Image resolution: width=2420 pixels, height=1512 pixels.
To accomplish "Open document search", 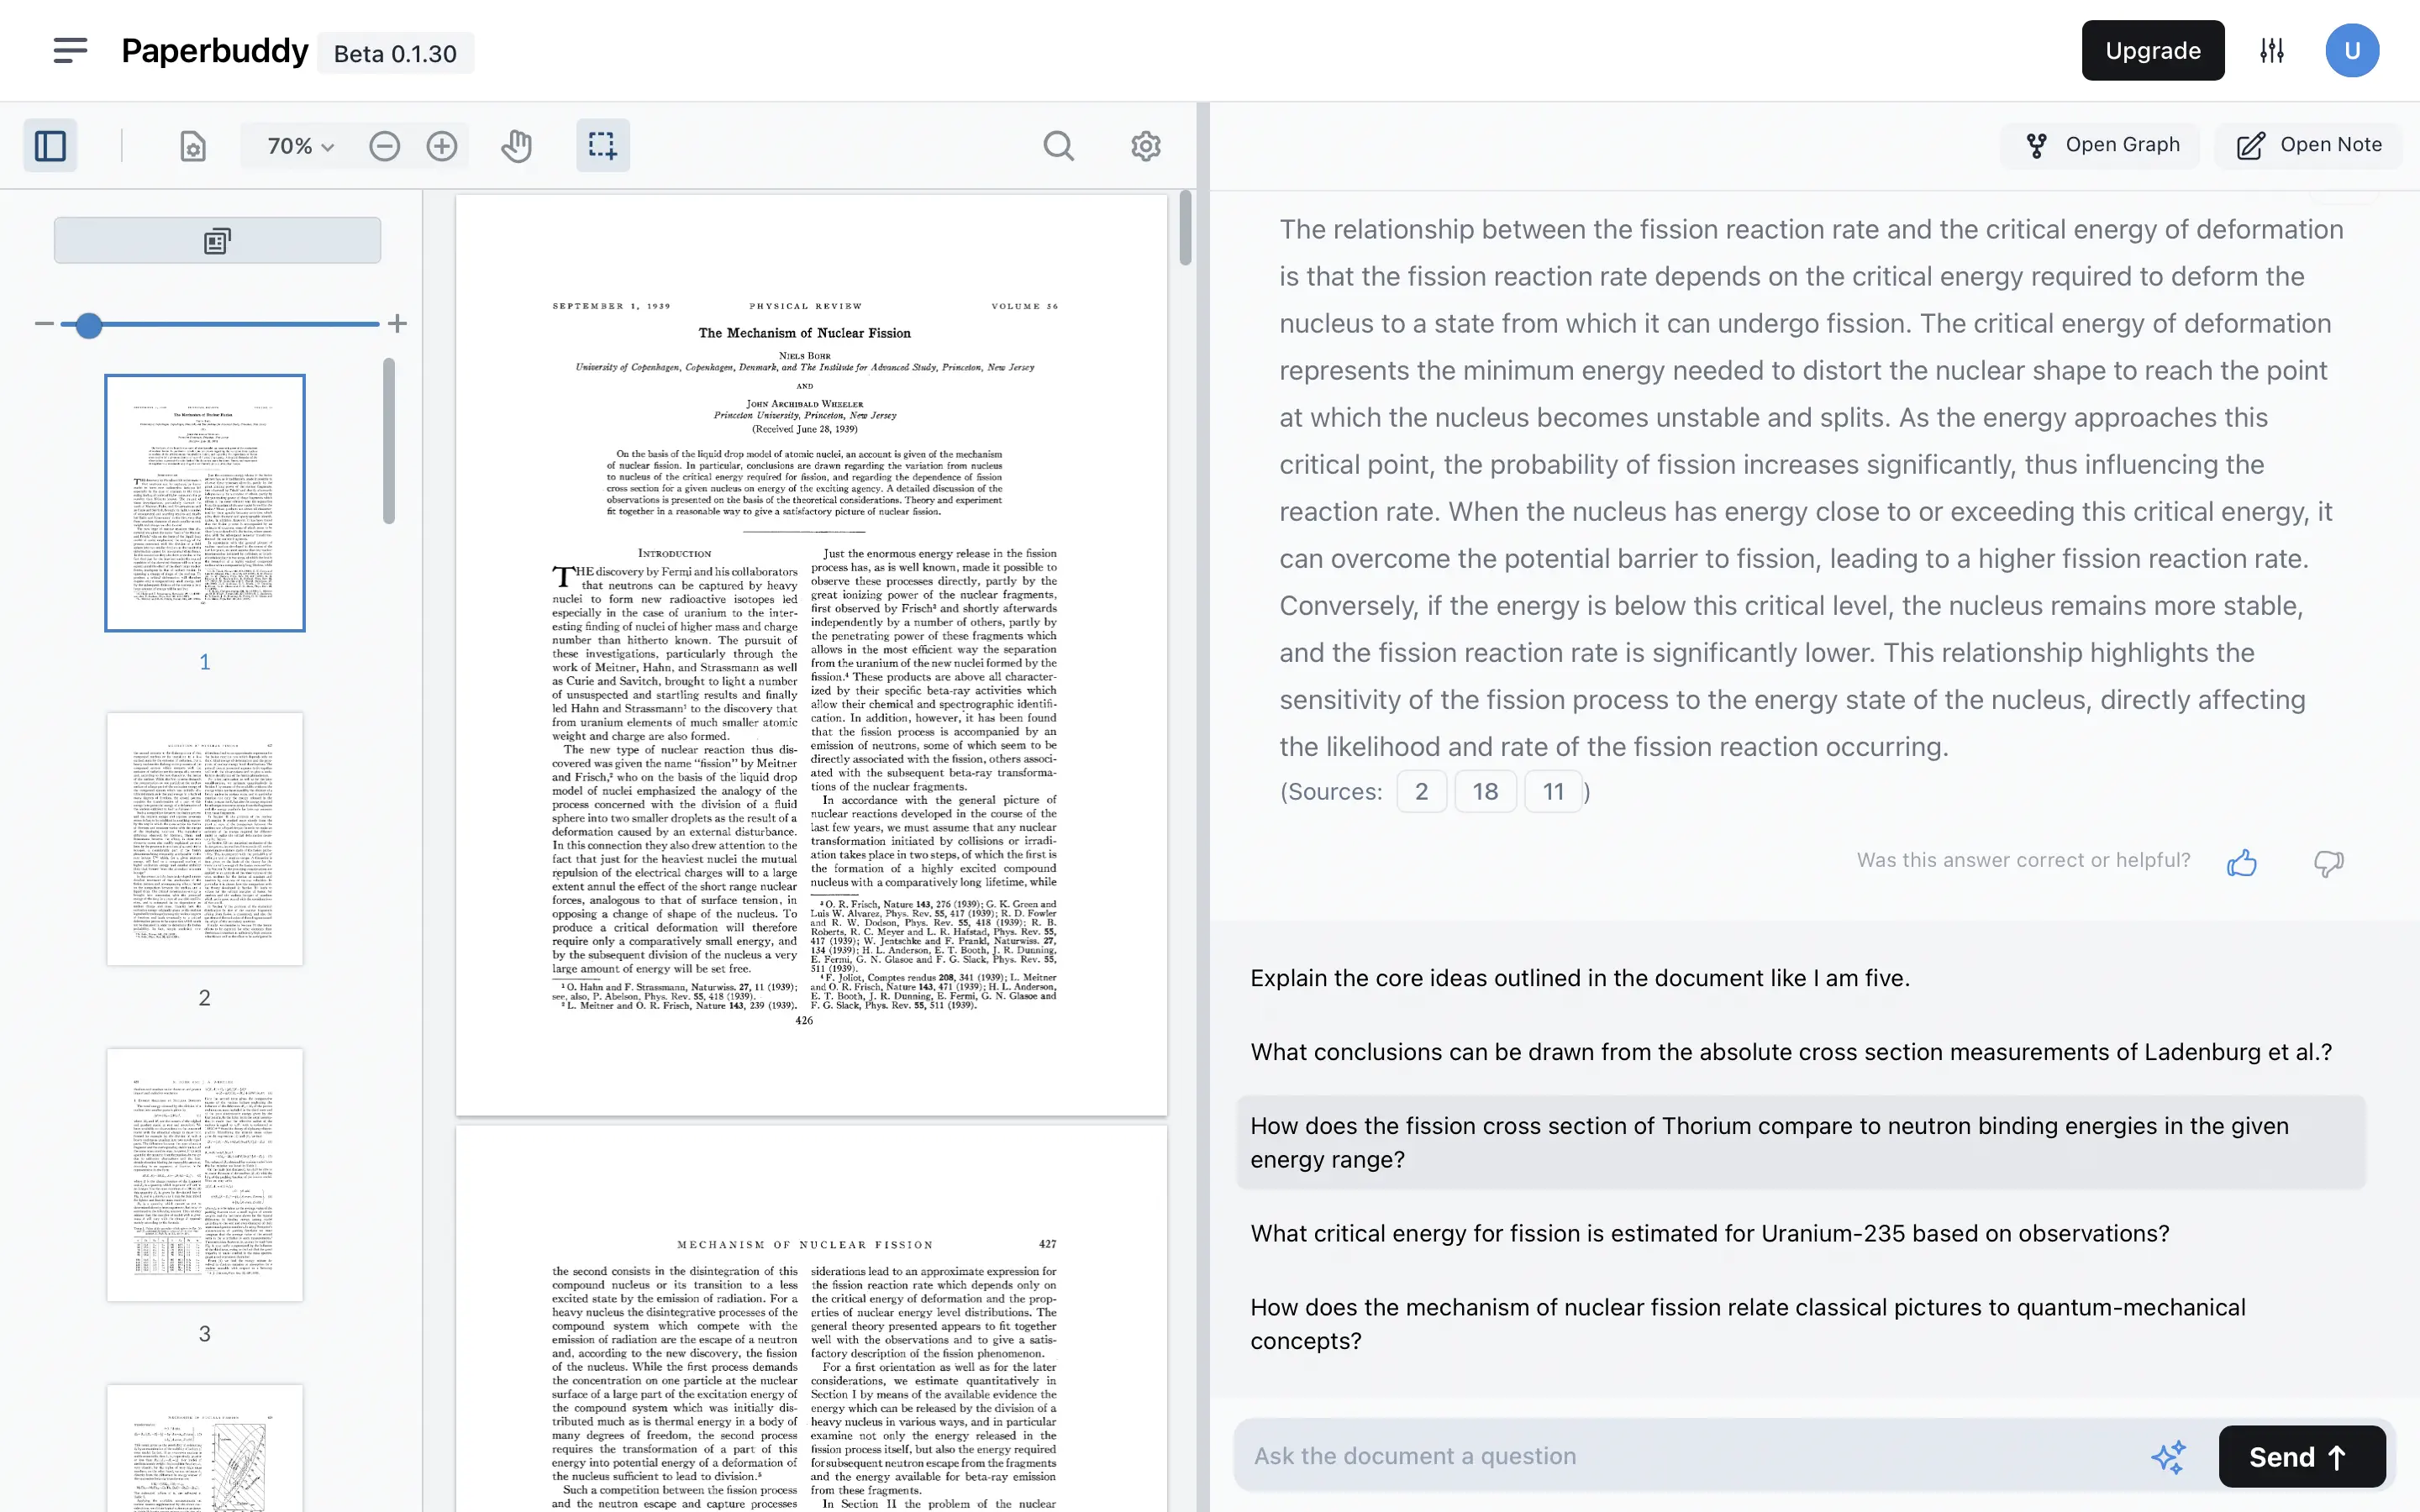I will [1059, 145].
